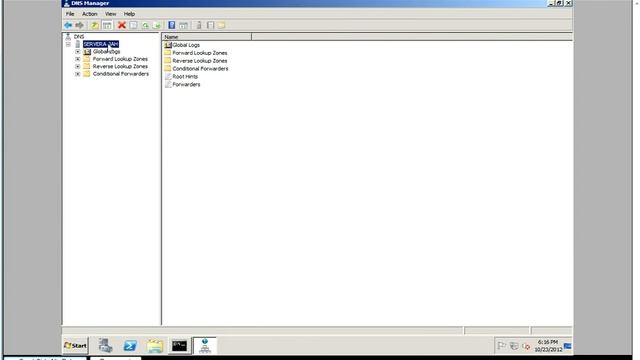Click the red X Delete icon
The height and width of the screenshot is (360, 640).
122,25
